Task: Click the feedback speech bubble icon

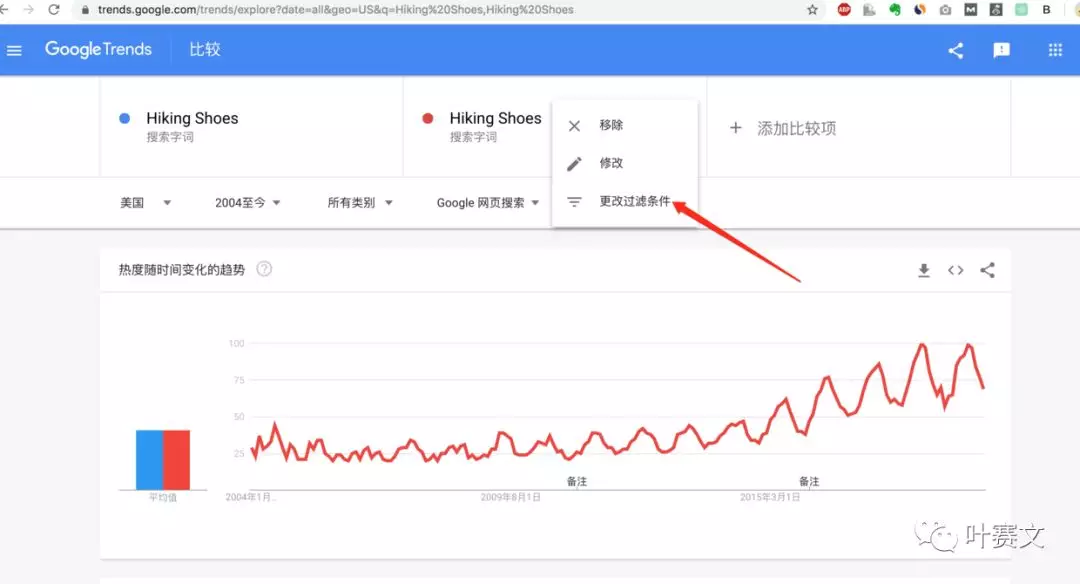Action: point(1001,49)
